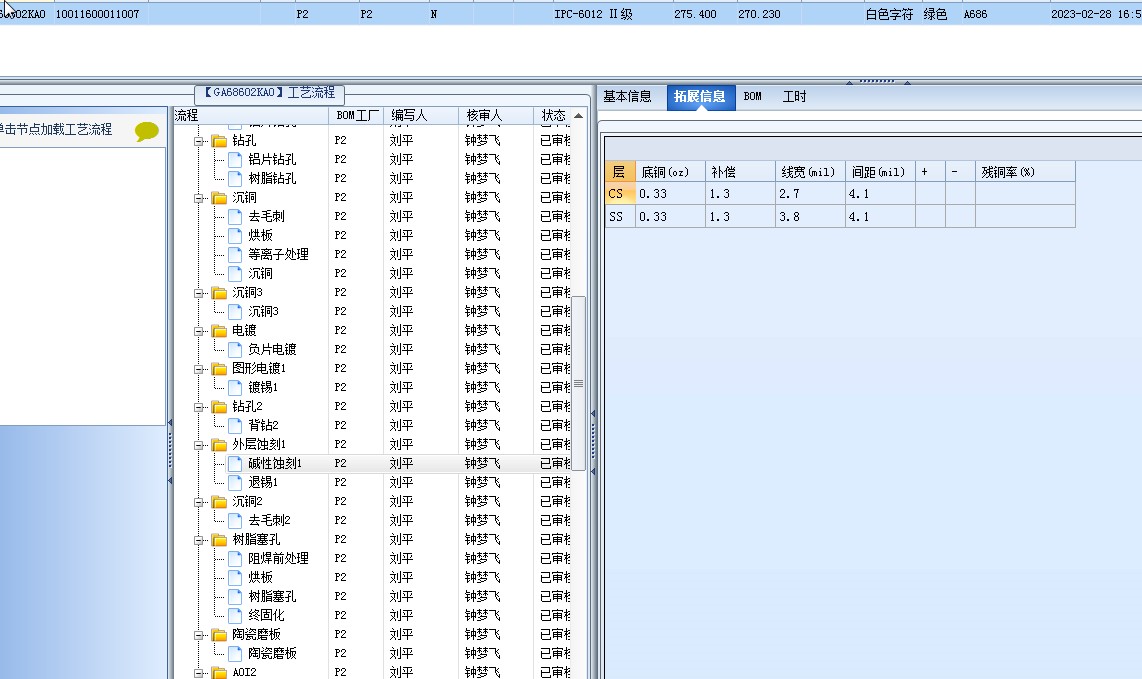Image resolution: width=1142 pixels, height=679 pixels.
Task: Click the 白色字符 cell in top row
Action: 889,14
